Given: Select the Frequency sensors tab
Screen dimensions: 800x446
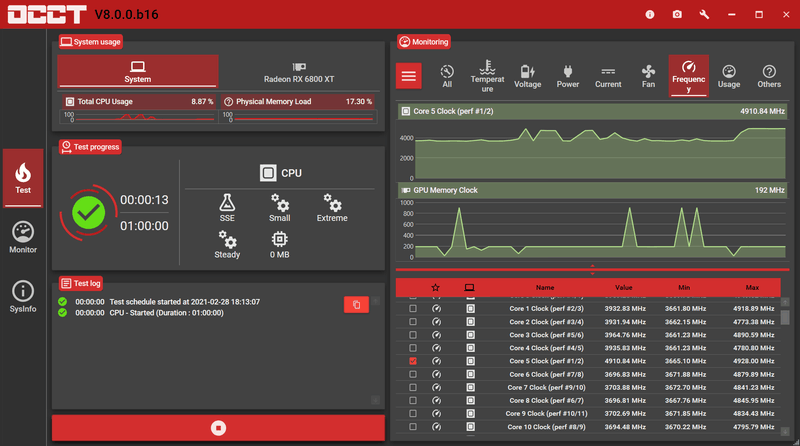Looking at the screenshot, I should pyautogui.click(x=689, y=76).
